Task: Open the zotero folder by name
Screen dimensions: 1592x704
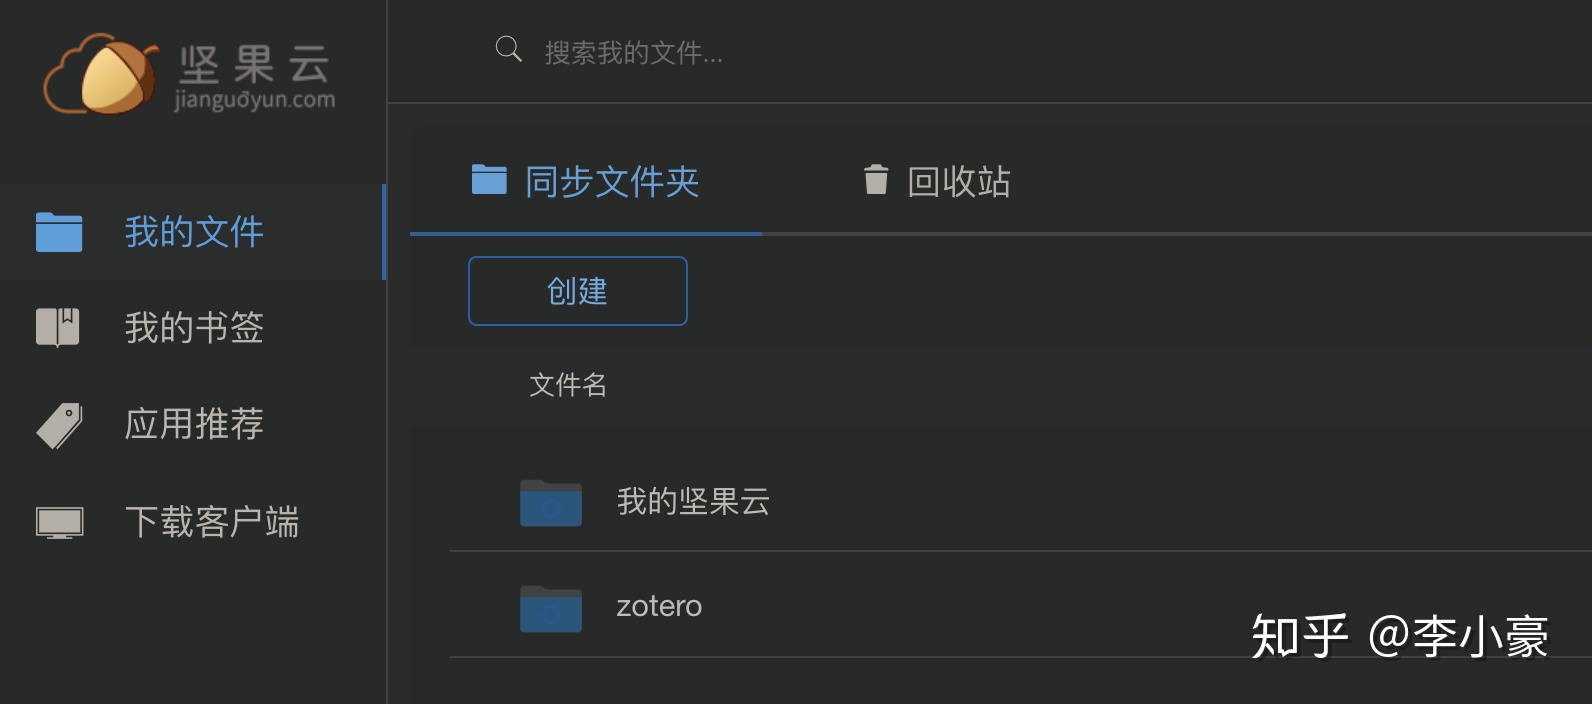Action: 659,606
